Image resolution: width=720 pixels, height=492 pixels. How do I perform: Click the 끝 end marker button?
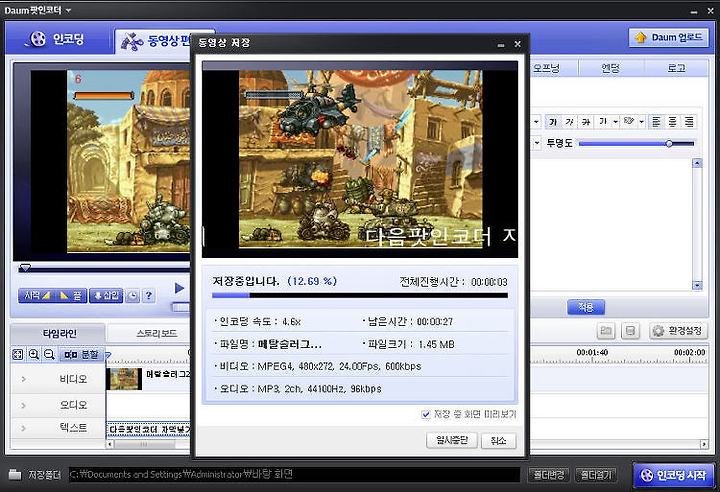(70, 295)
